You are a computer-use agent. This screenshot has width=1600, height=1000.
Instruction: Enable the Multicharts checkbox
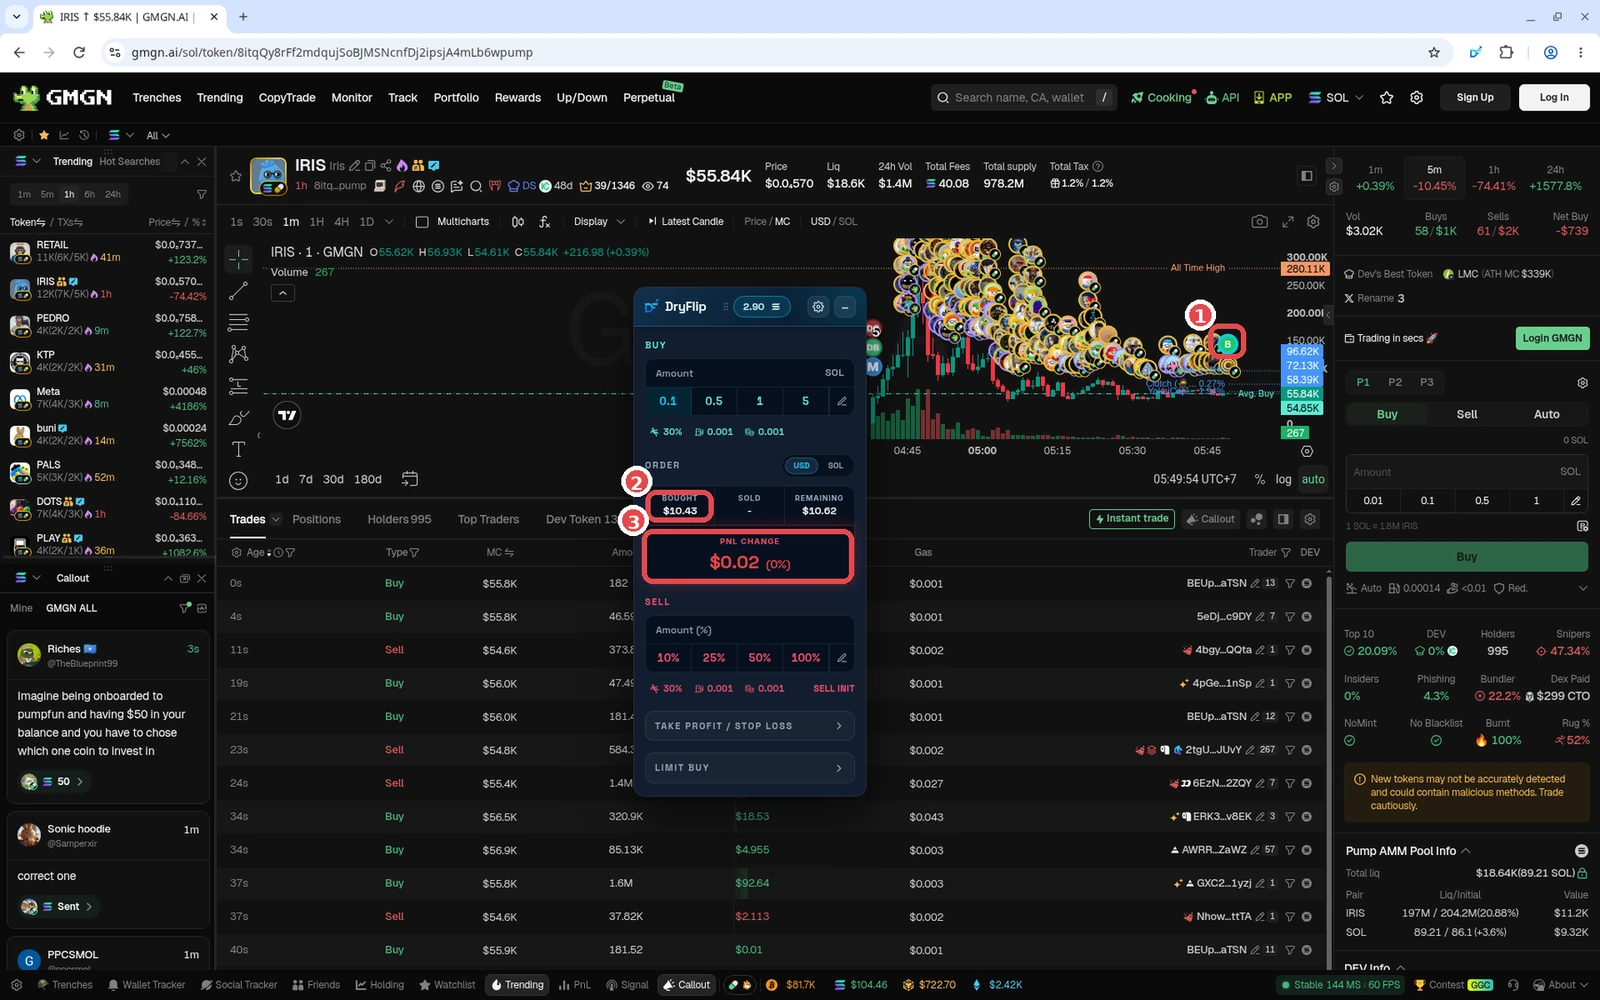422,222
